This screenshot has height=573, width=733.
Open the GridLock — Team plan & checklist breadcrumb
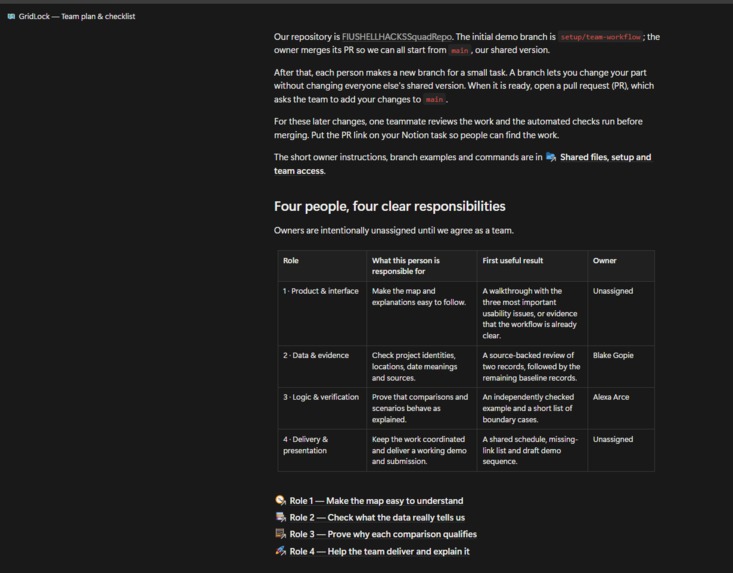click(77, 16)
